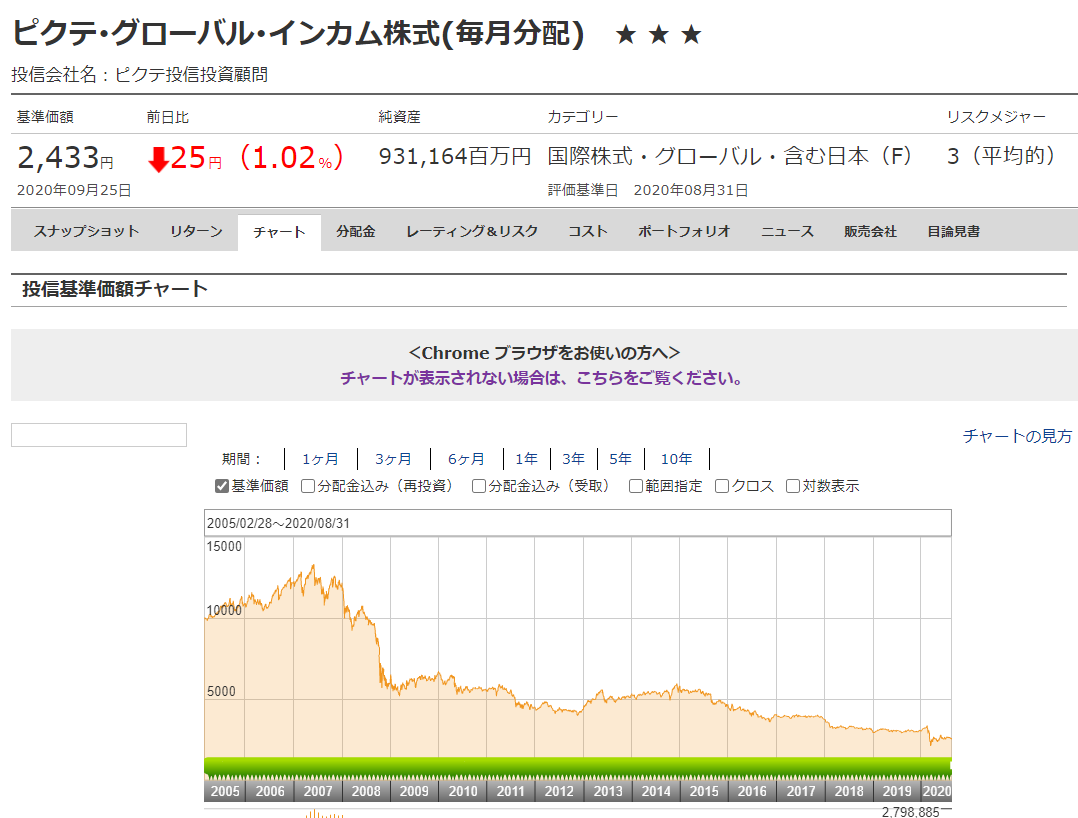The image size is (1078, 818).
Task: Click the fund title ピクテ・グローバル・インカム株式
Action: point(298,33)
